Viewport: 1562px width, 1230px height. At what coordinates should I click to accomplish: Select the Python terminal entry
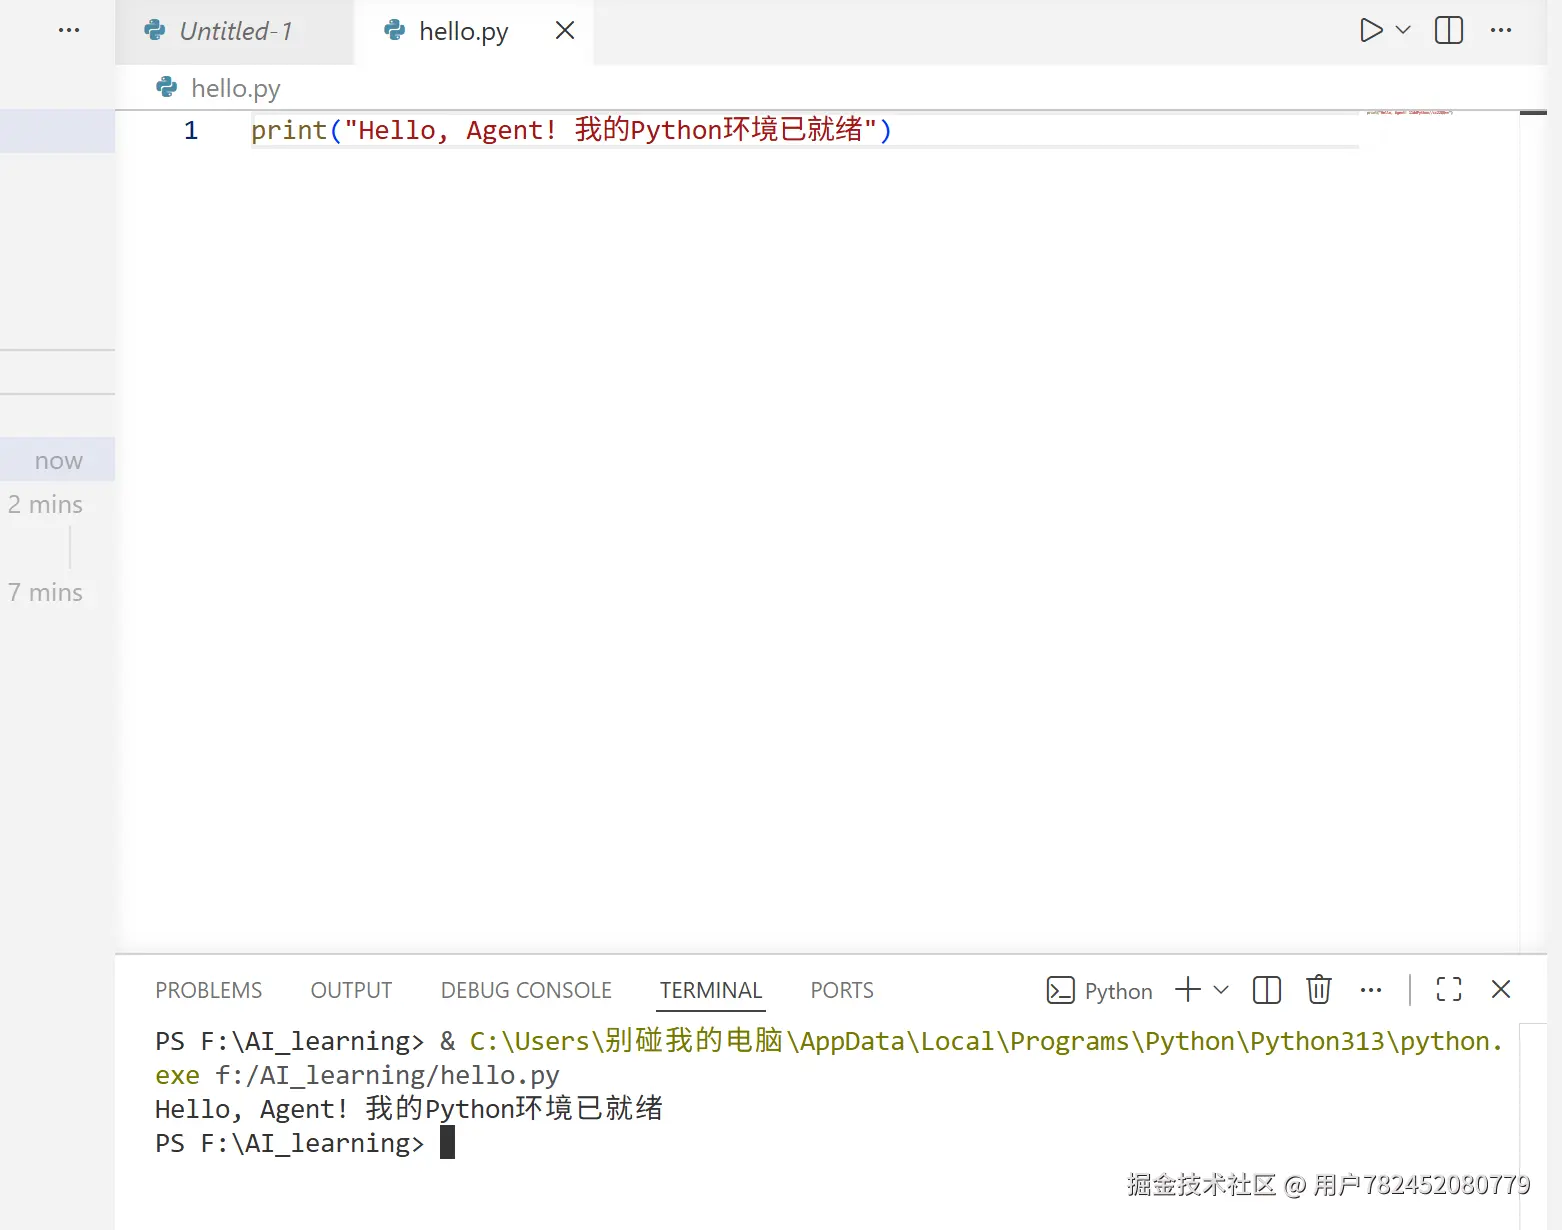[1100, 990]
